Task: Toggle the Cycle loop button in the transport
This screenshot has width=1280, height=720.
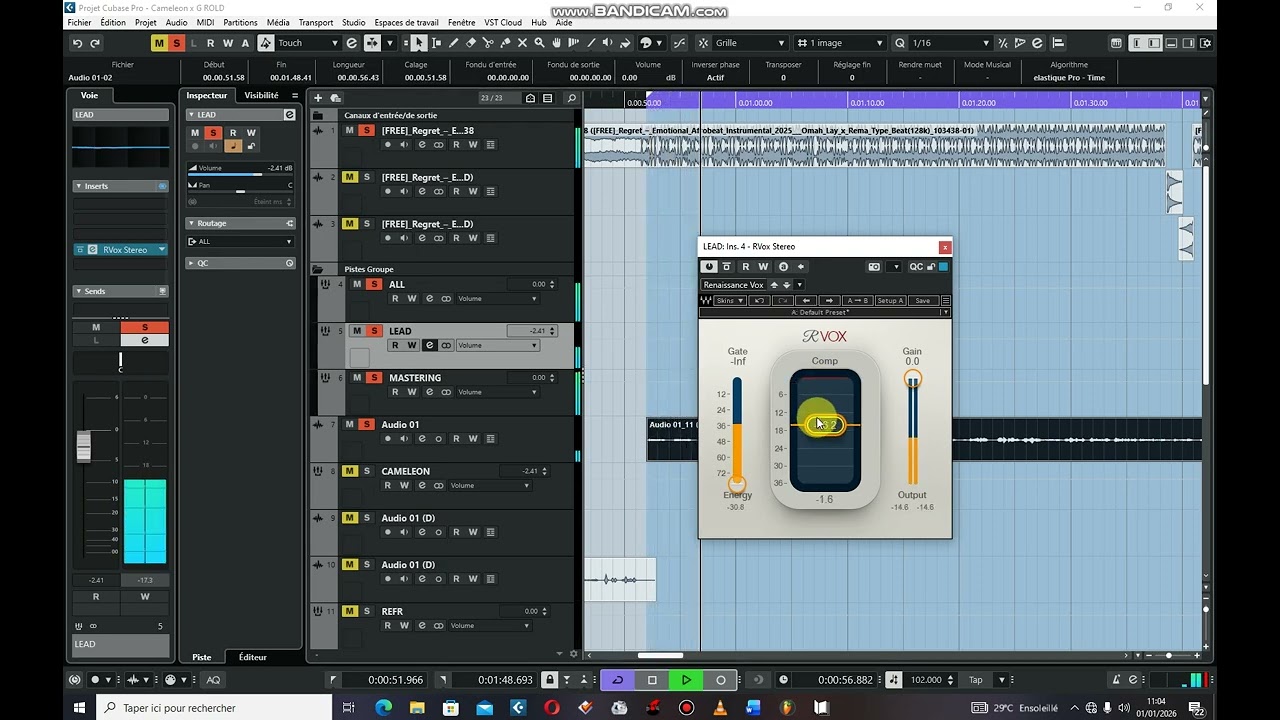Action: tap(617, 680)
